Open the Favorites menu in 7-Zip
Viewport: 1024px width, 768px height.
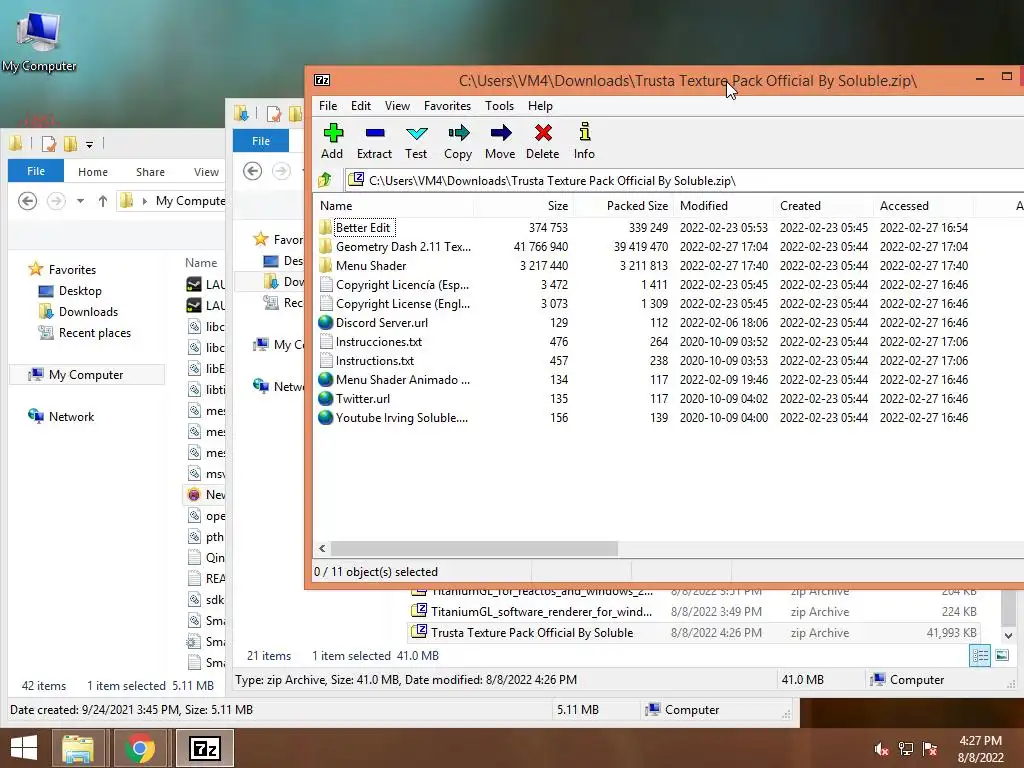click(447, 106)
